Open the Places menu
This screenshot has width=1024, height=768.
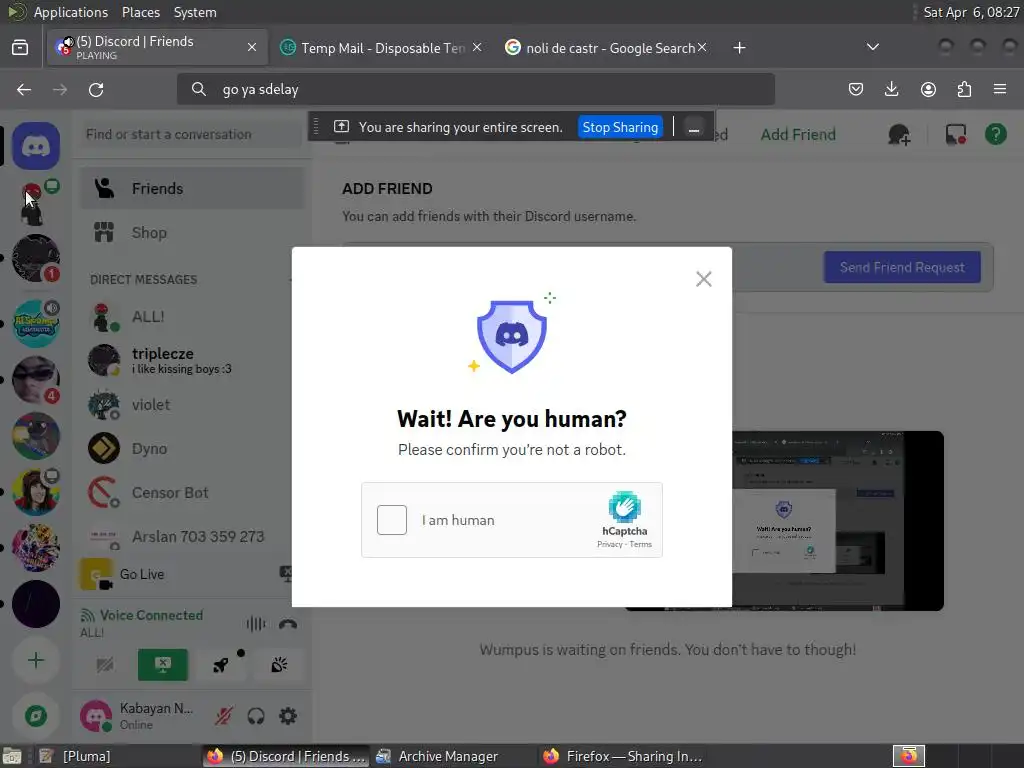[140, 12]
